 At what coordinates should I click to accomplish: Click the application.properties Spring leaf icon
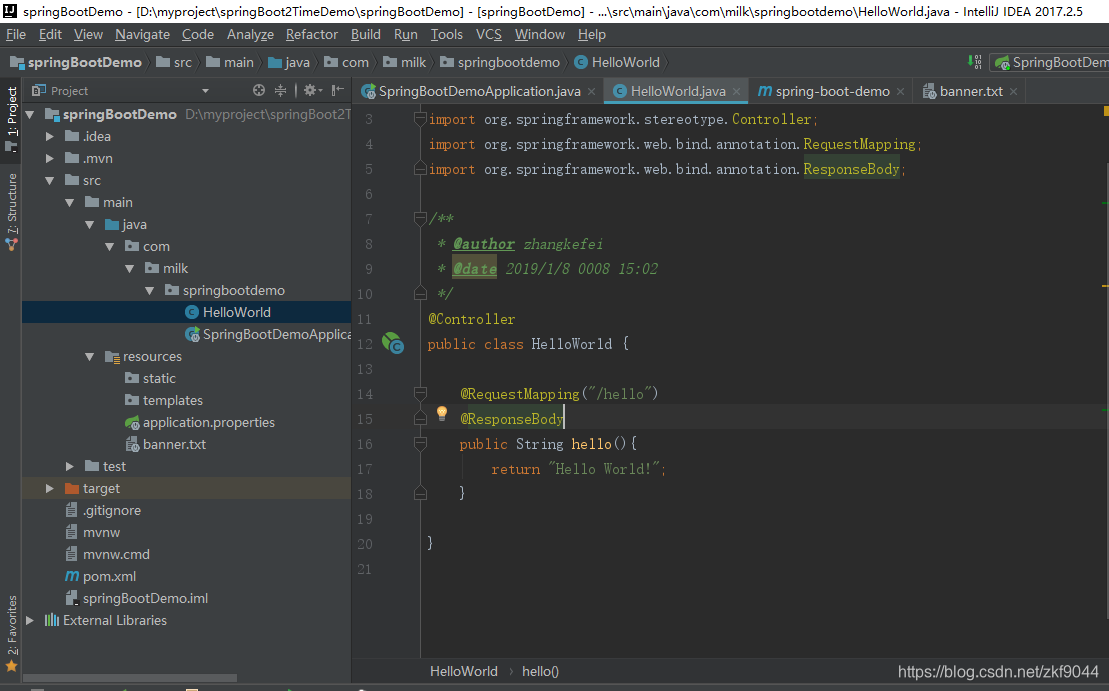132,422
